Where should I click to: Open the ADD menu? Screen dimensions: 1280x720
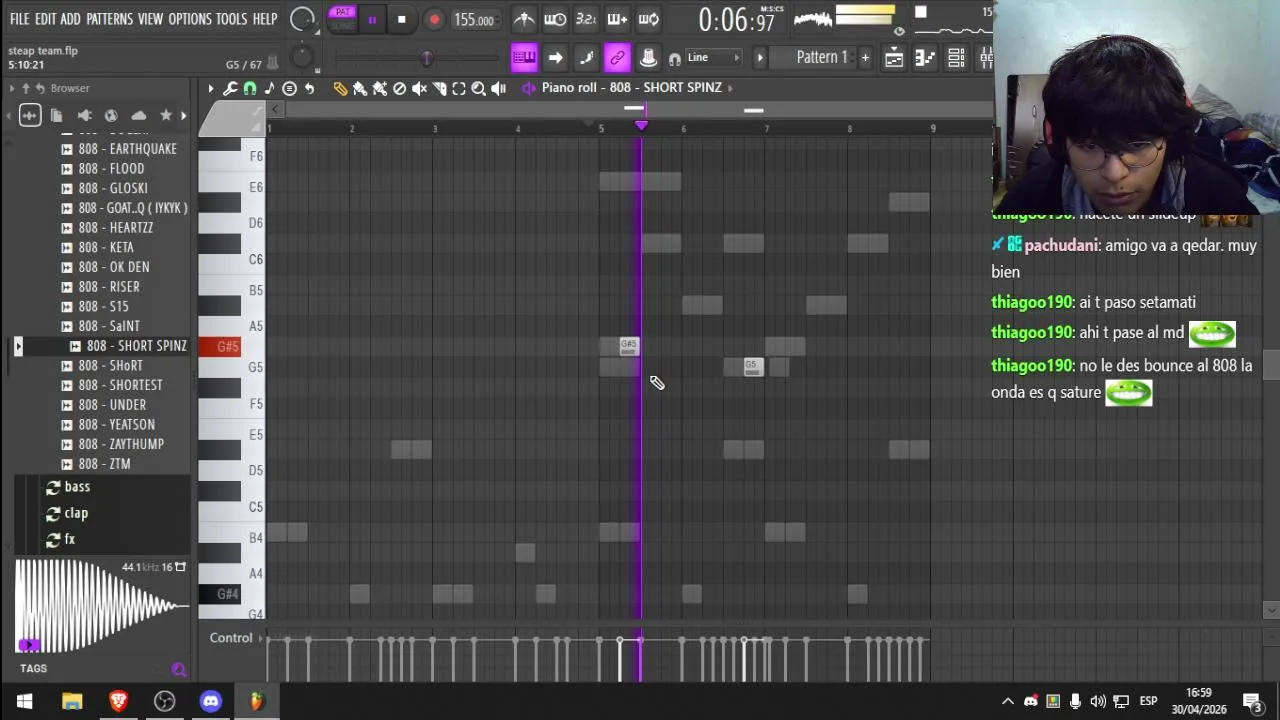click(x=70, y=19)
